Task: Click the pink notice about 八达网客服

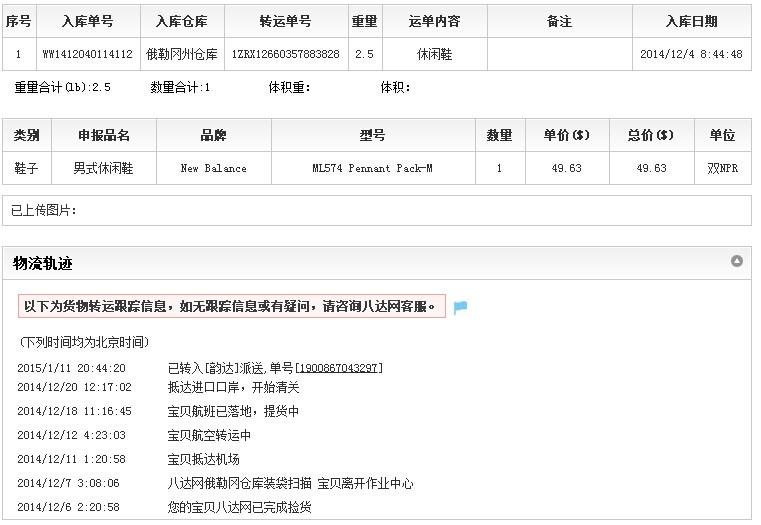Action: click(x=232, y=306)
